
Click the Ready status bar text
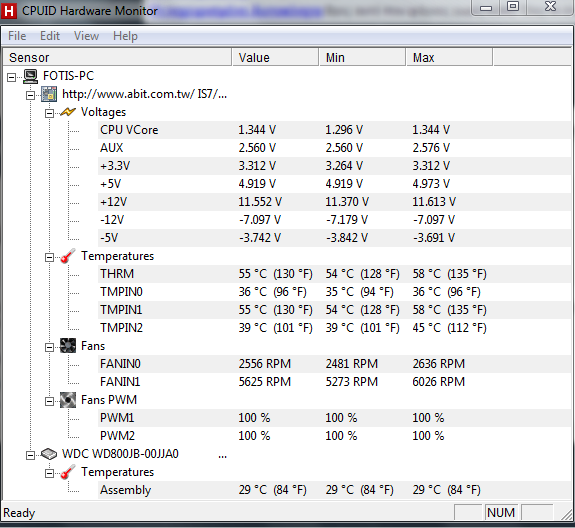point(19,513)
